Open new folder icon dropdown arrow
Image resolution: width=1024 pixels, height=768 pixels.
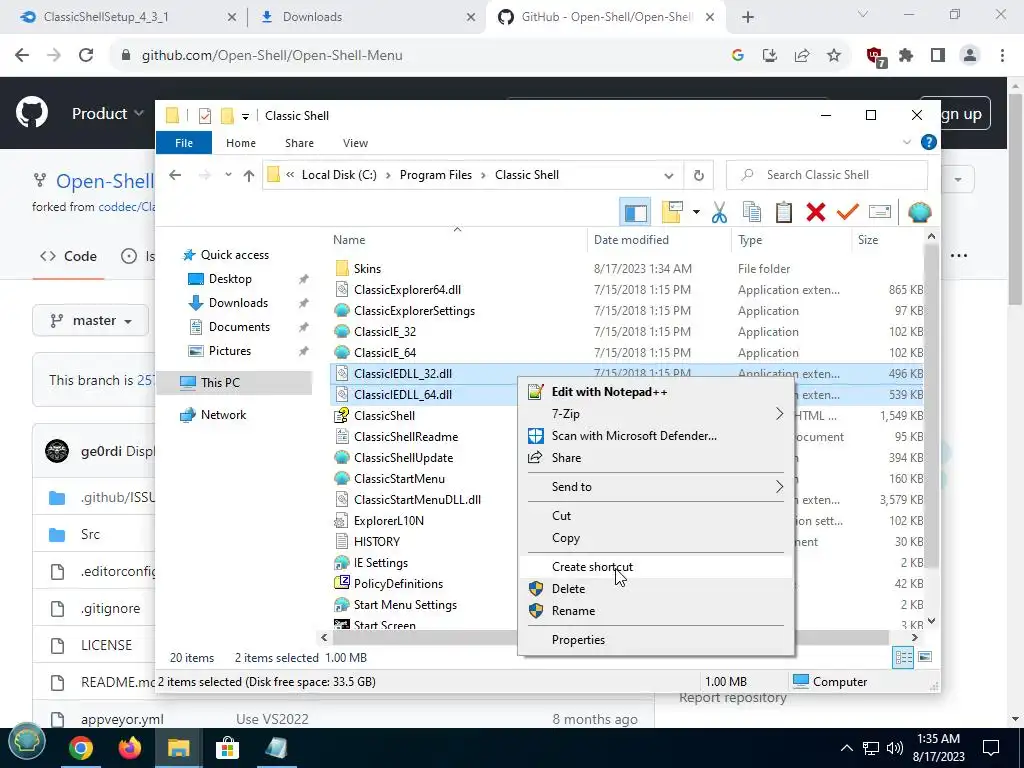[696, 212]
